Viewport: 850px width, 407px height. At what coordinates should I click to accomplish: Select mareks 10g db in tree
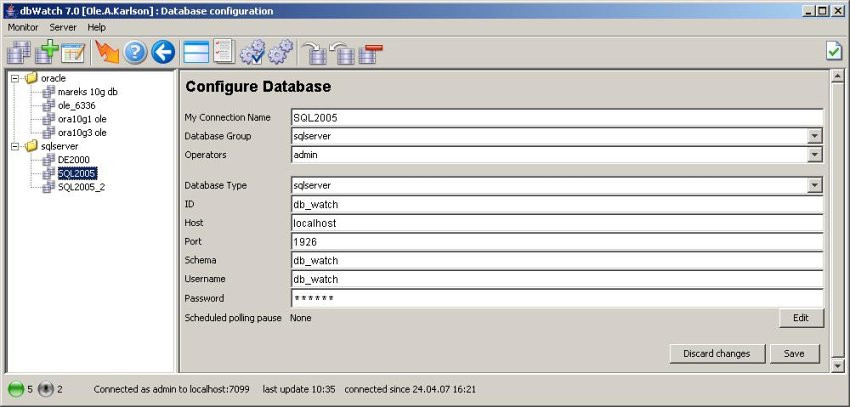[x=87, y=92]
